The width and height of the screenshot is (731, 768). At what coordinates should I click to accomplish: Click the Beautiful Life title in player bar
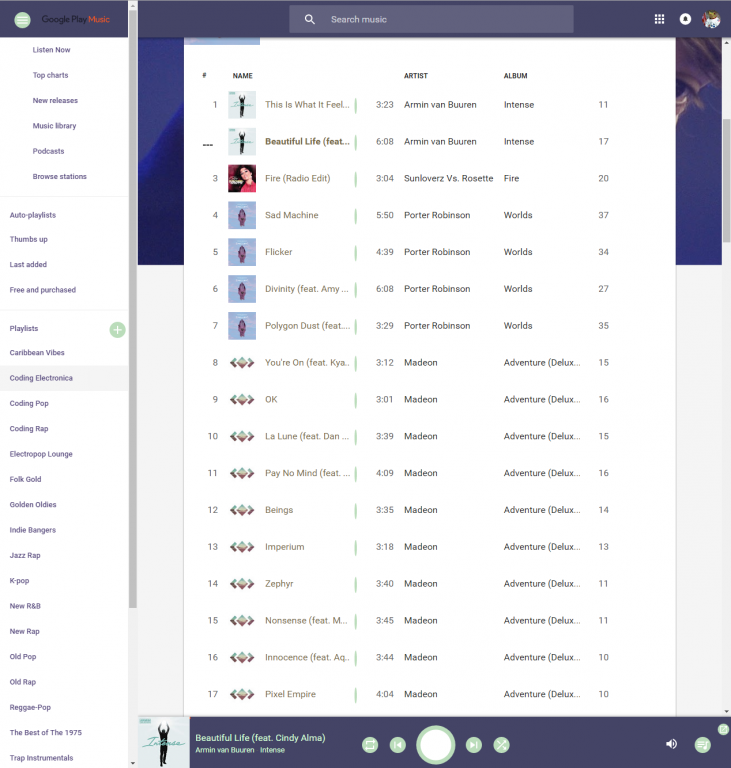(260, 738)
